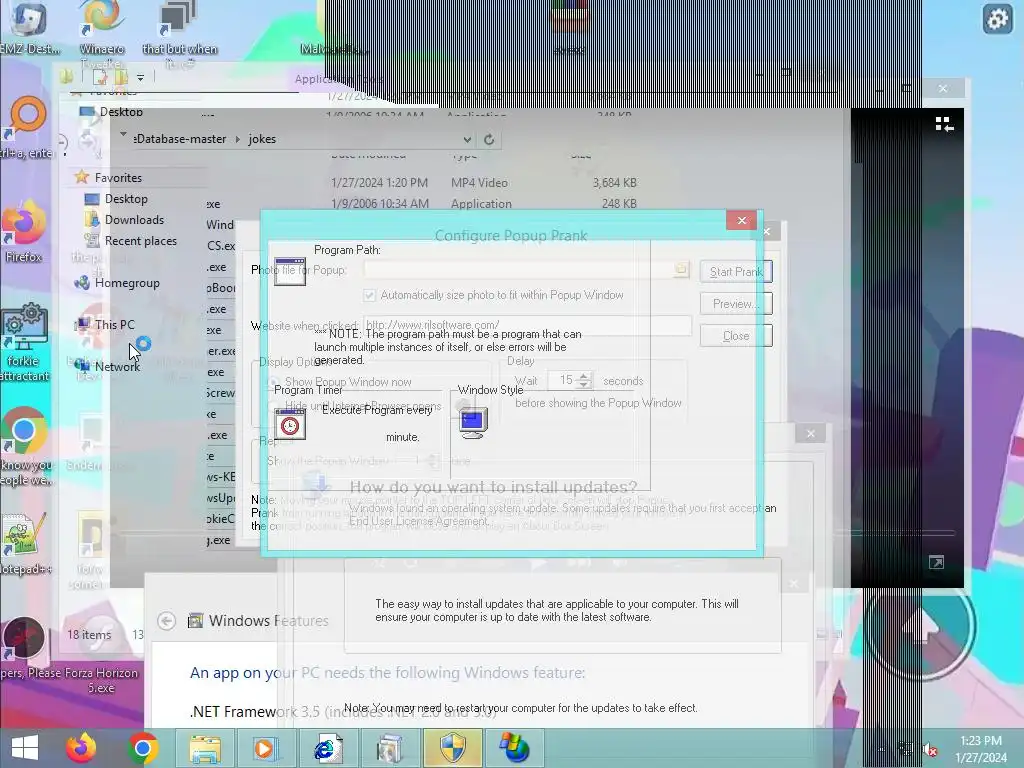Click the Program Path window icon
The height and width of the screenshot is (768, 1024).
click(290, 272)
